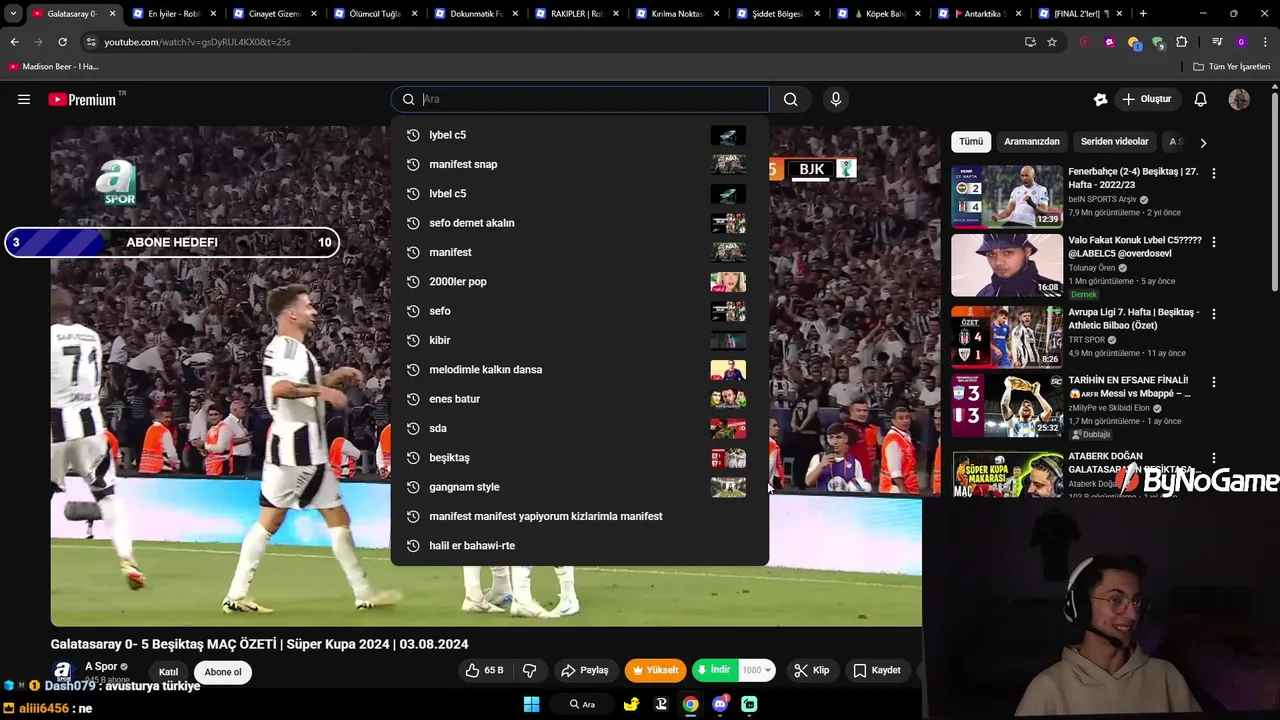Click the browser address bar URL
The height and width of the screenshot is (720, 1280).
(x=197, y=42)
